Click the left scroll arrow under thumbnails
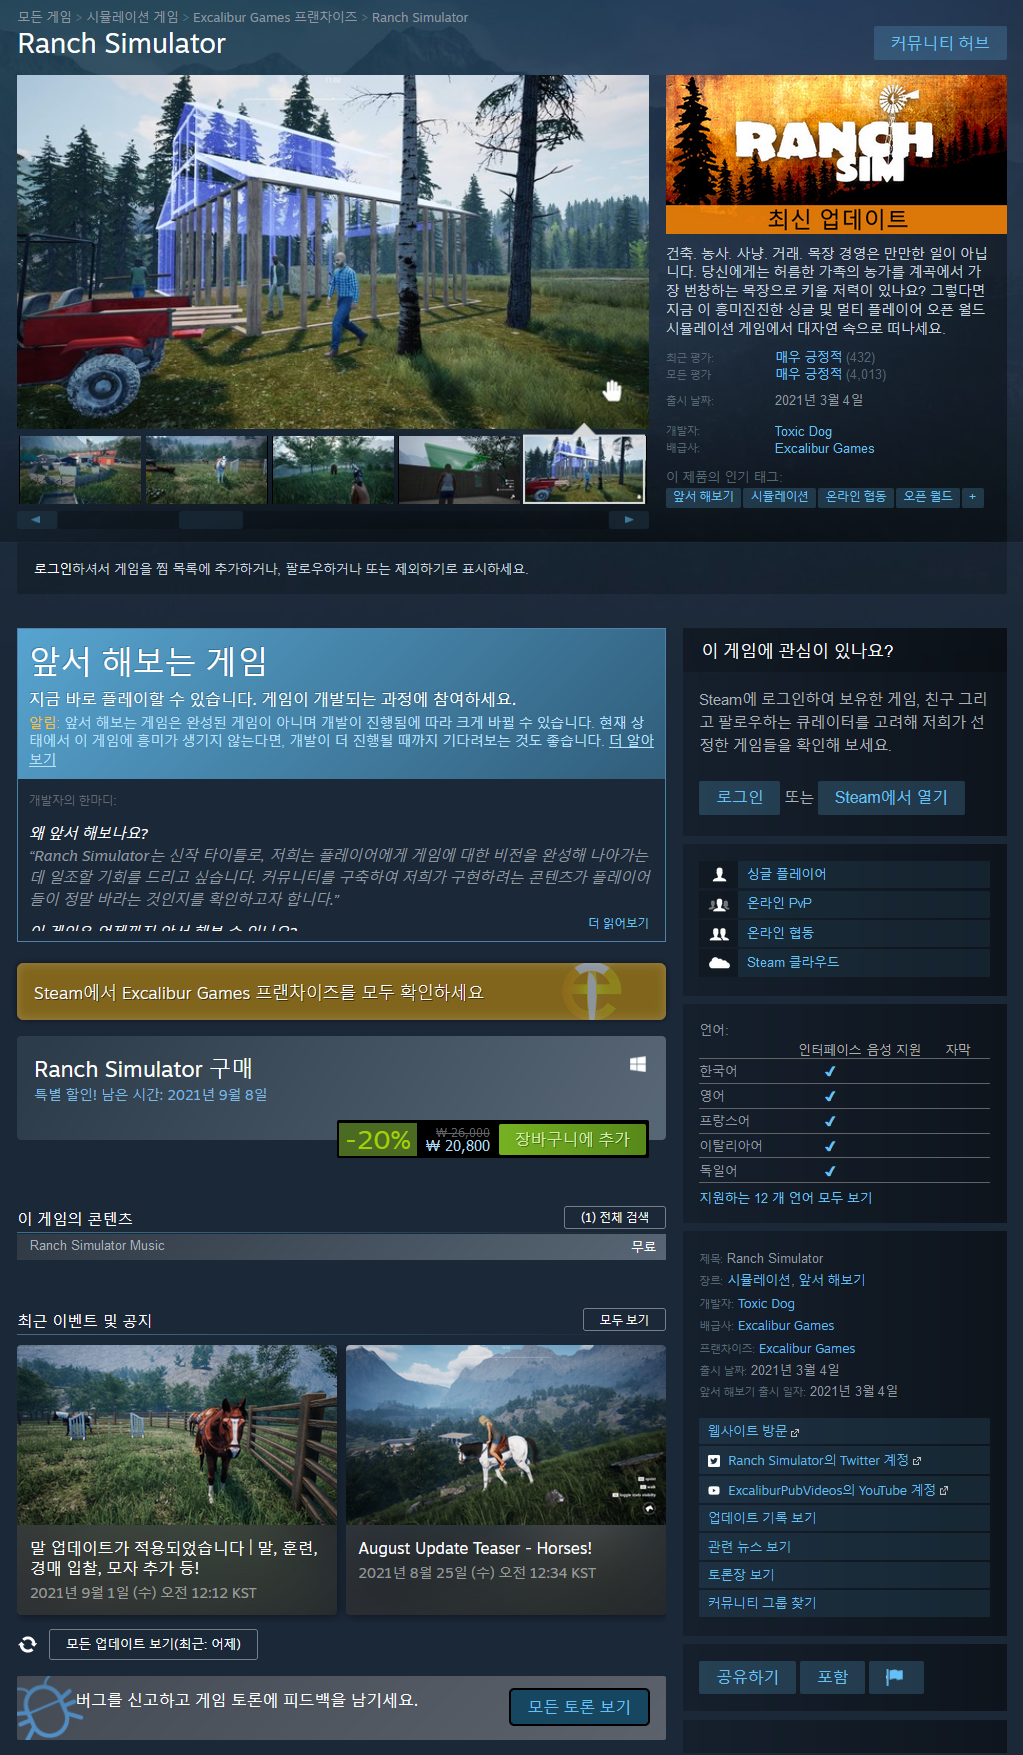The width and height of the screenshot is (1023, 1755). [37, 520]
